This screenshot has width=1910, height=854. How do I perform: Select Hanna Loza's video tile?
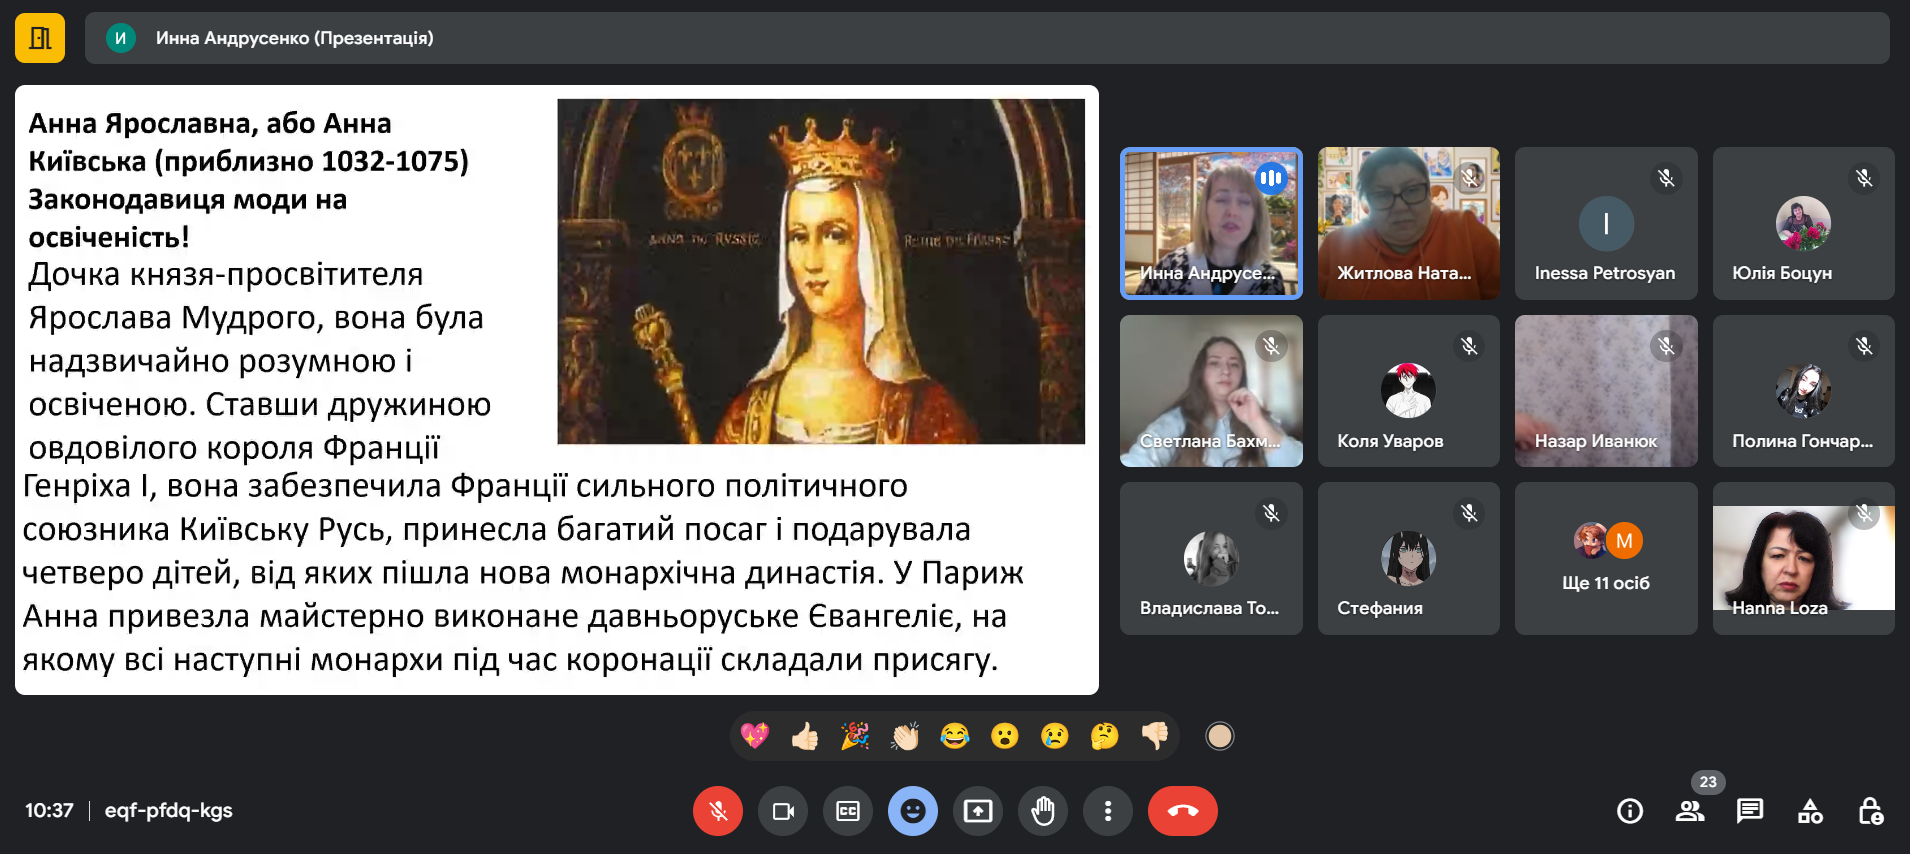point(1803,558)
